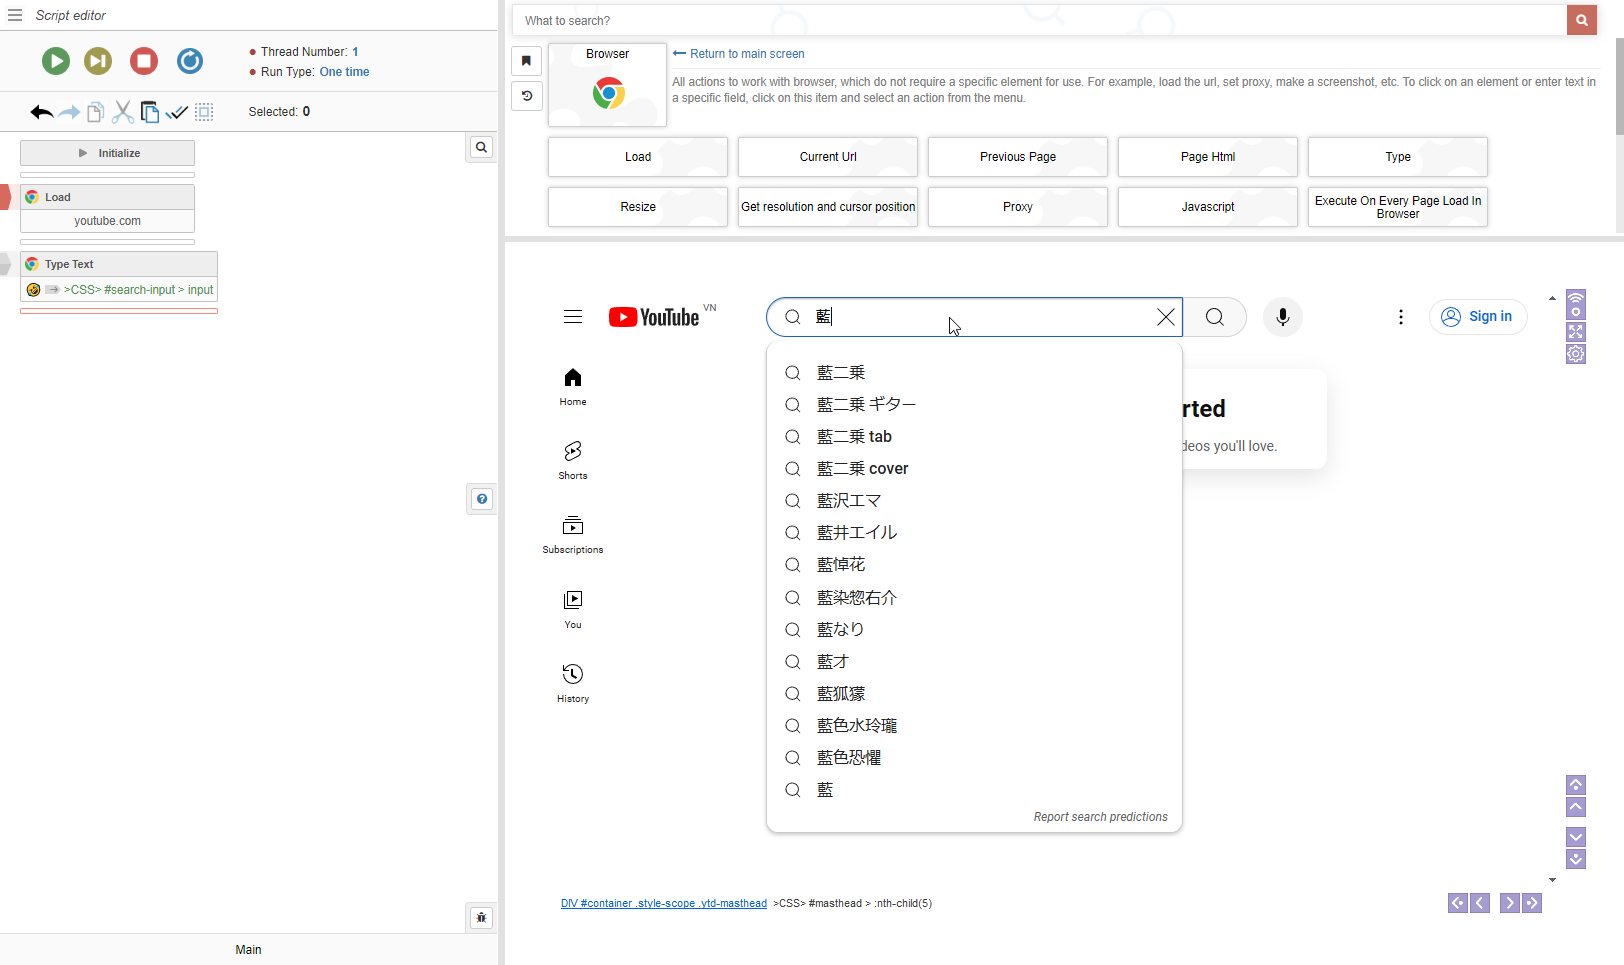Screen dimensions: 1624x965
Task: Activate YouTube voice search microphone
Action: tap(1282, 316)
